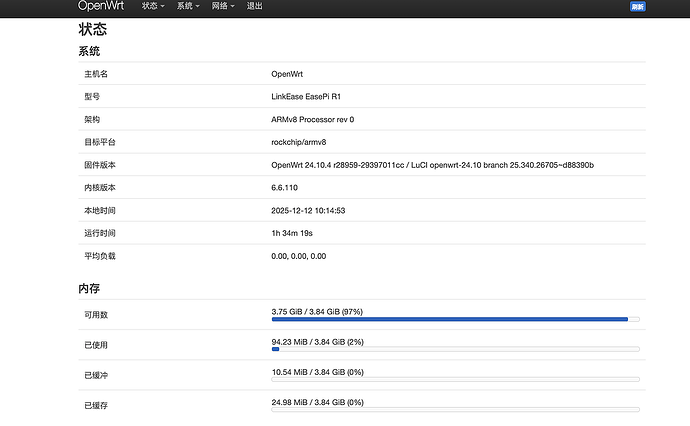690x426 pixels.
Task: Click the 已缓存 cached memory bar
Action: click(455, 409)
